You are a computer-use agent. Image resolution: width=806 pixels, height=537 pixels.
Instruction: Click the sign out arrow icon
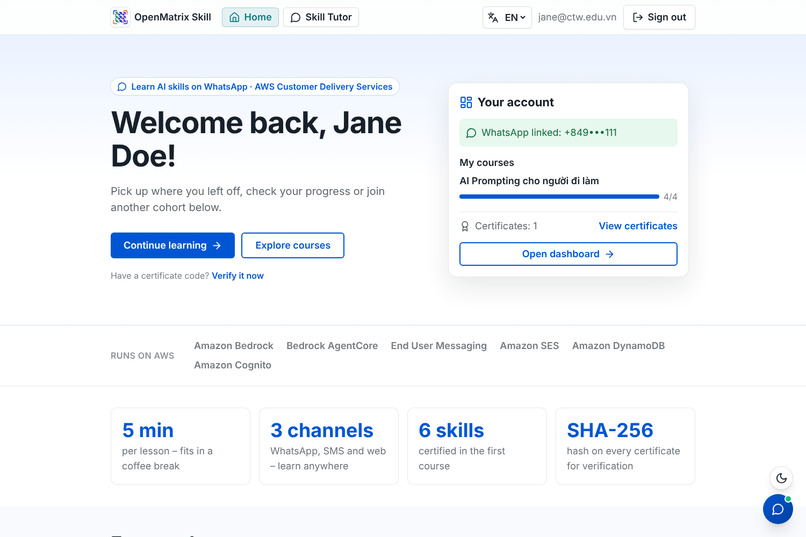point(637,17)
